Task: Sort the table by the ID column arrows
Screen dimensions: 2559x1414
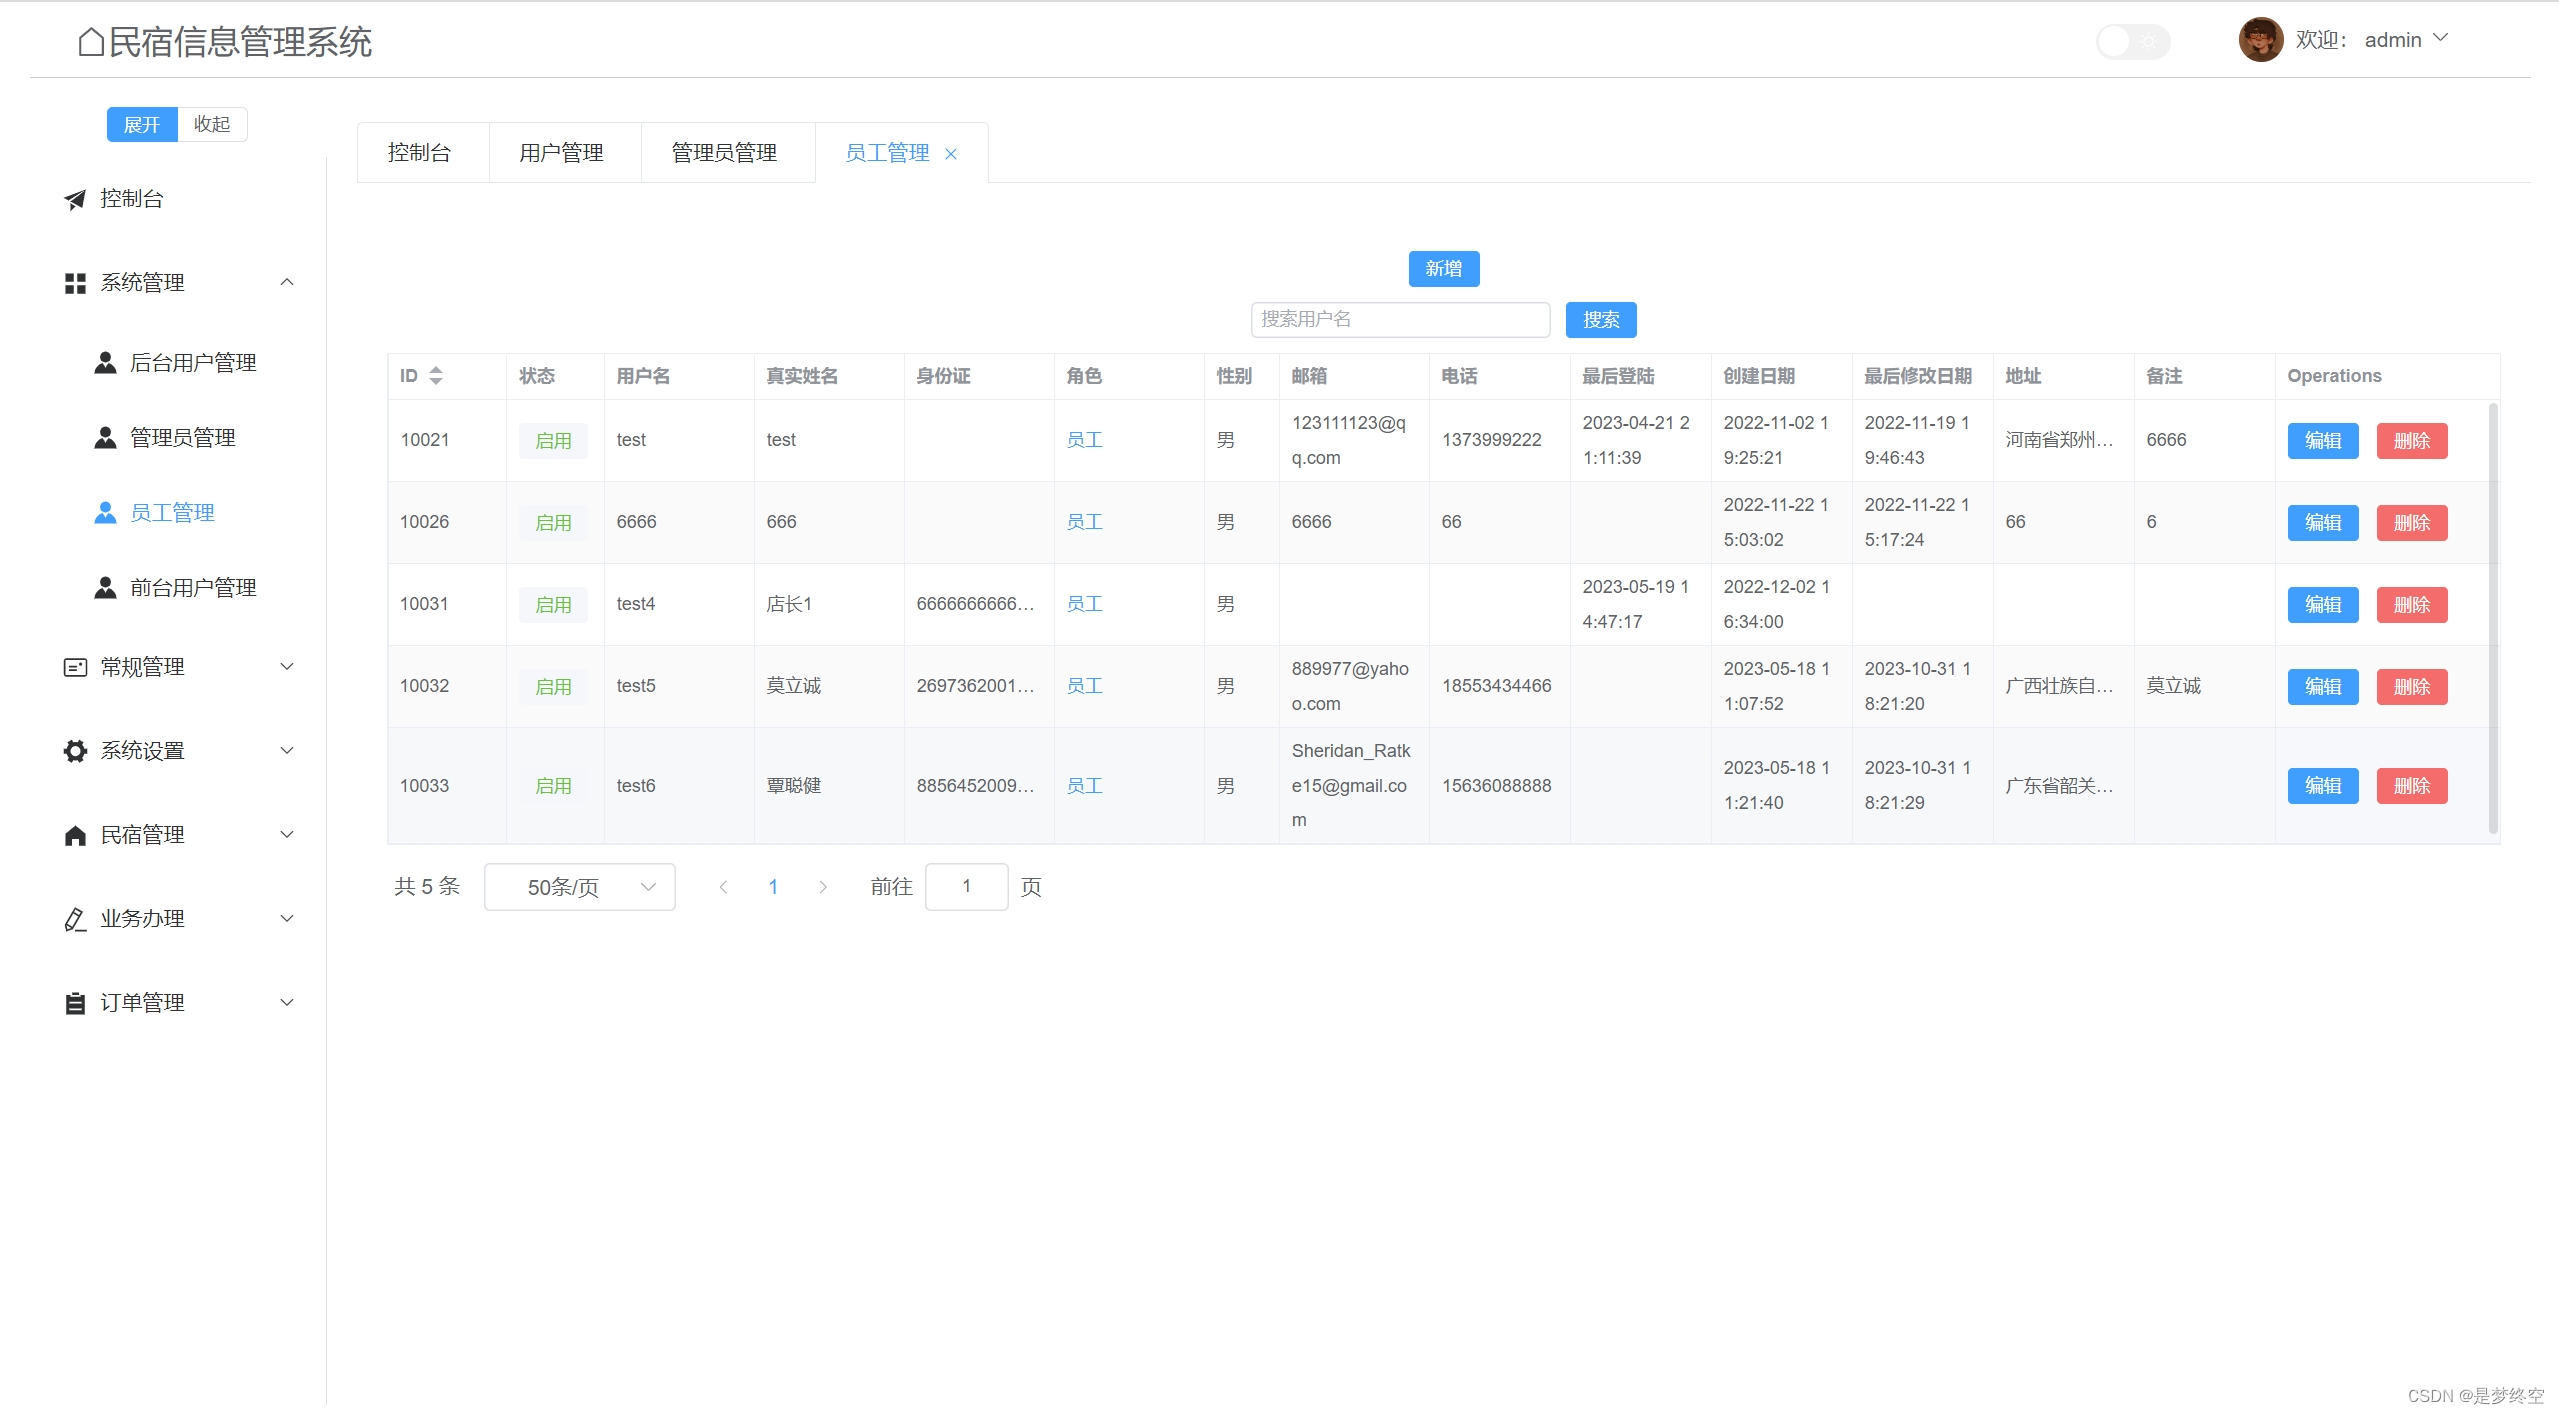Action: [436, 376]
